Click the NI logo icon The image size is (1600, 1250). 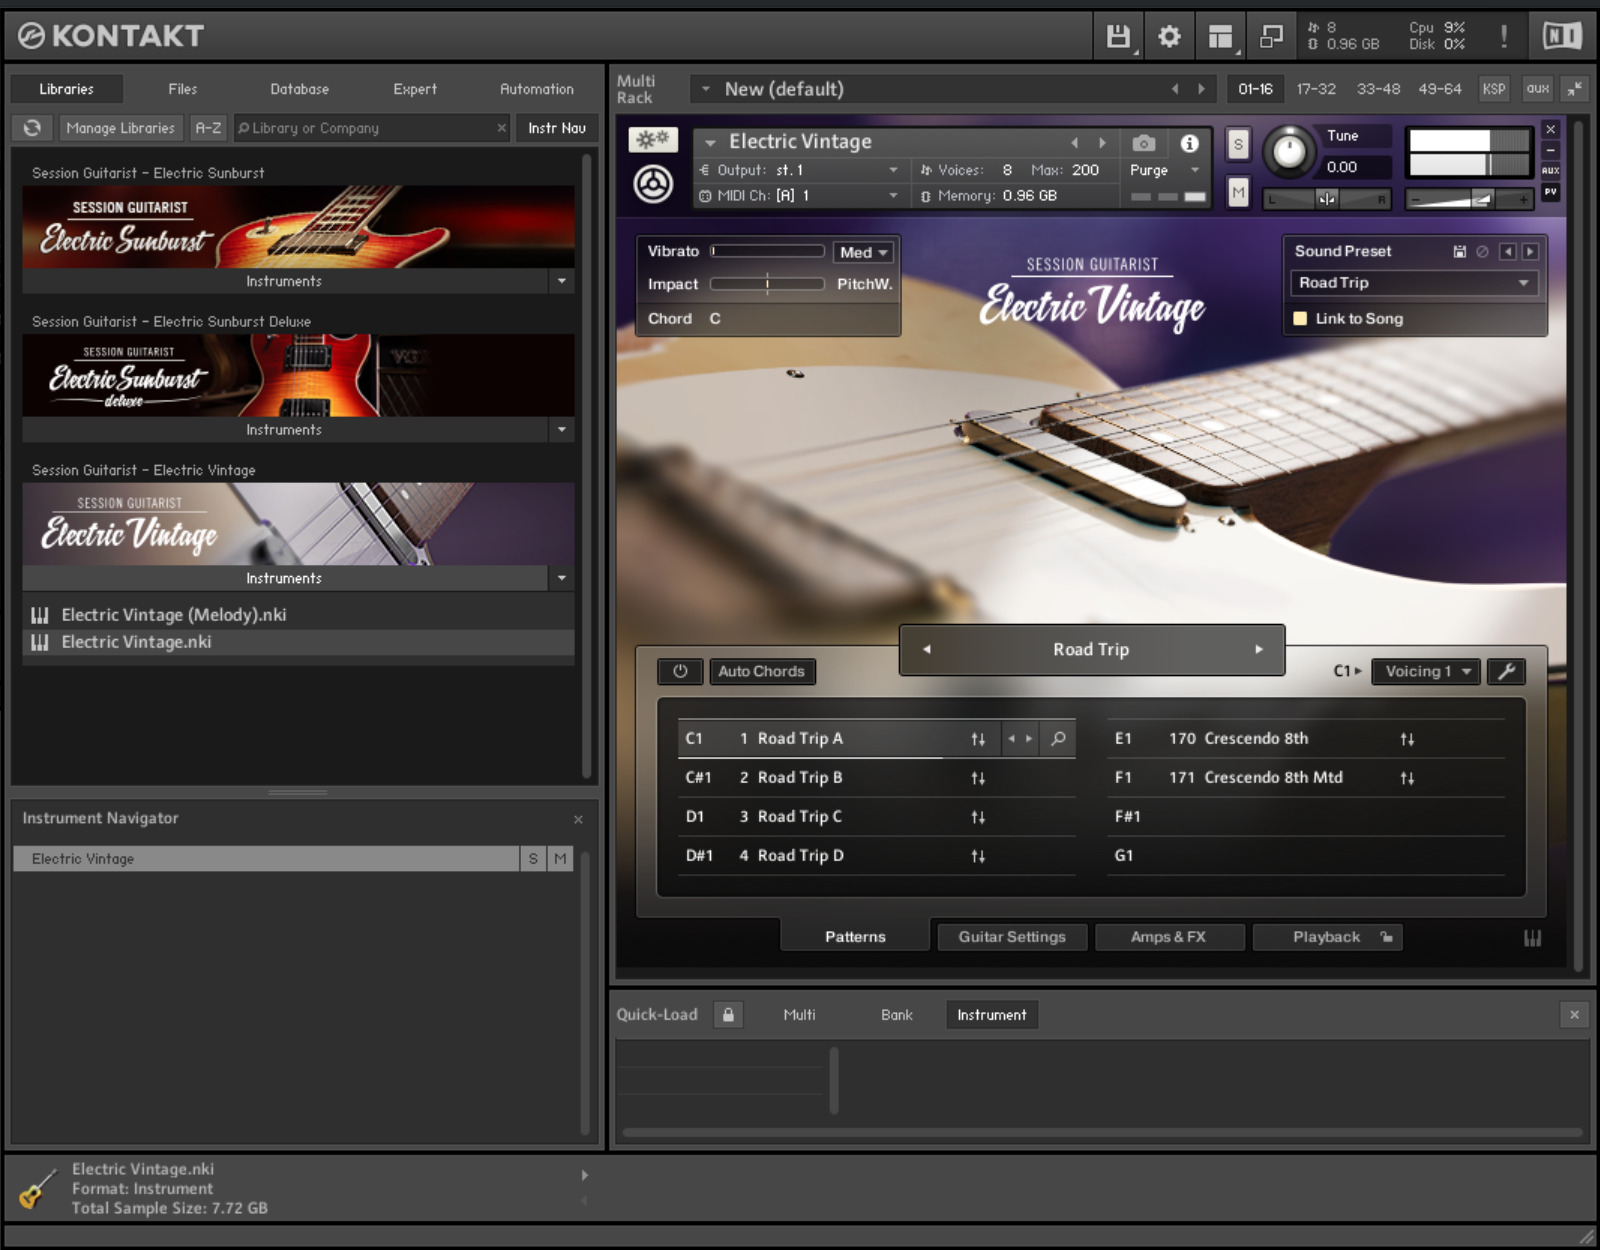[x=1562, y=37]
